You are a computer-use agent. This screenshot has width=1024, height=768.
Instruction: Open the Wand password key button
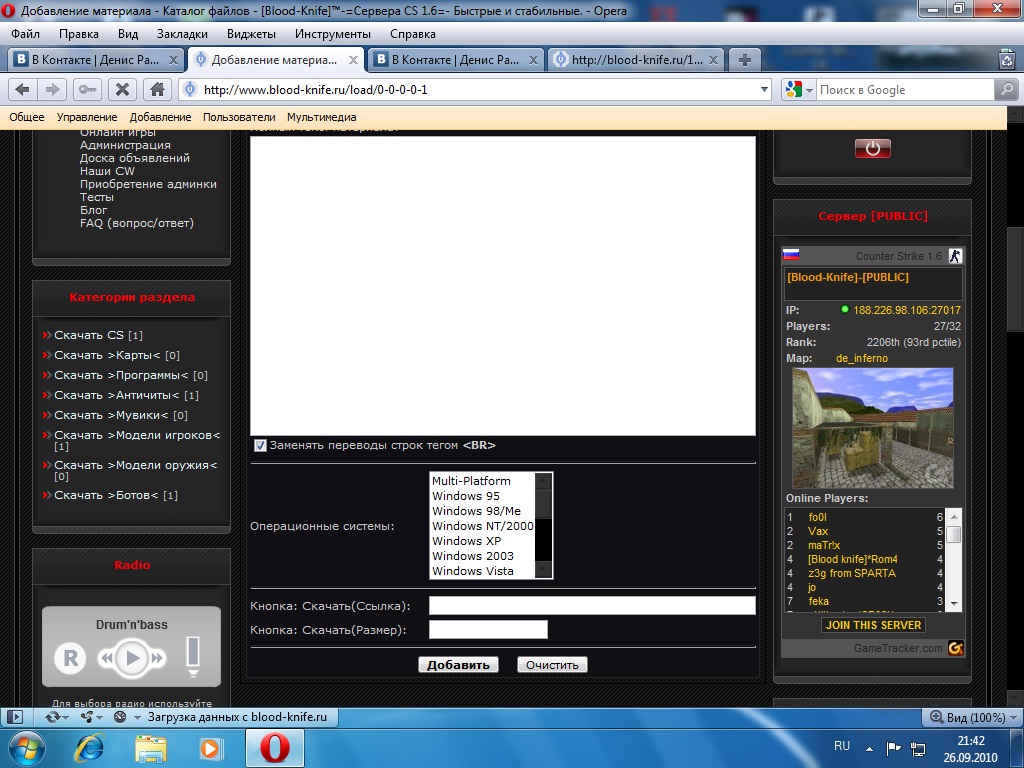pyautogui.click(x=87, y=89)
